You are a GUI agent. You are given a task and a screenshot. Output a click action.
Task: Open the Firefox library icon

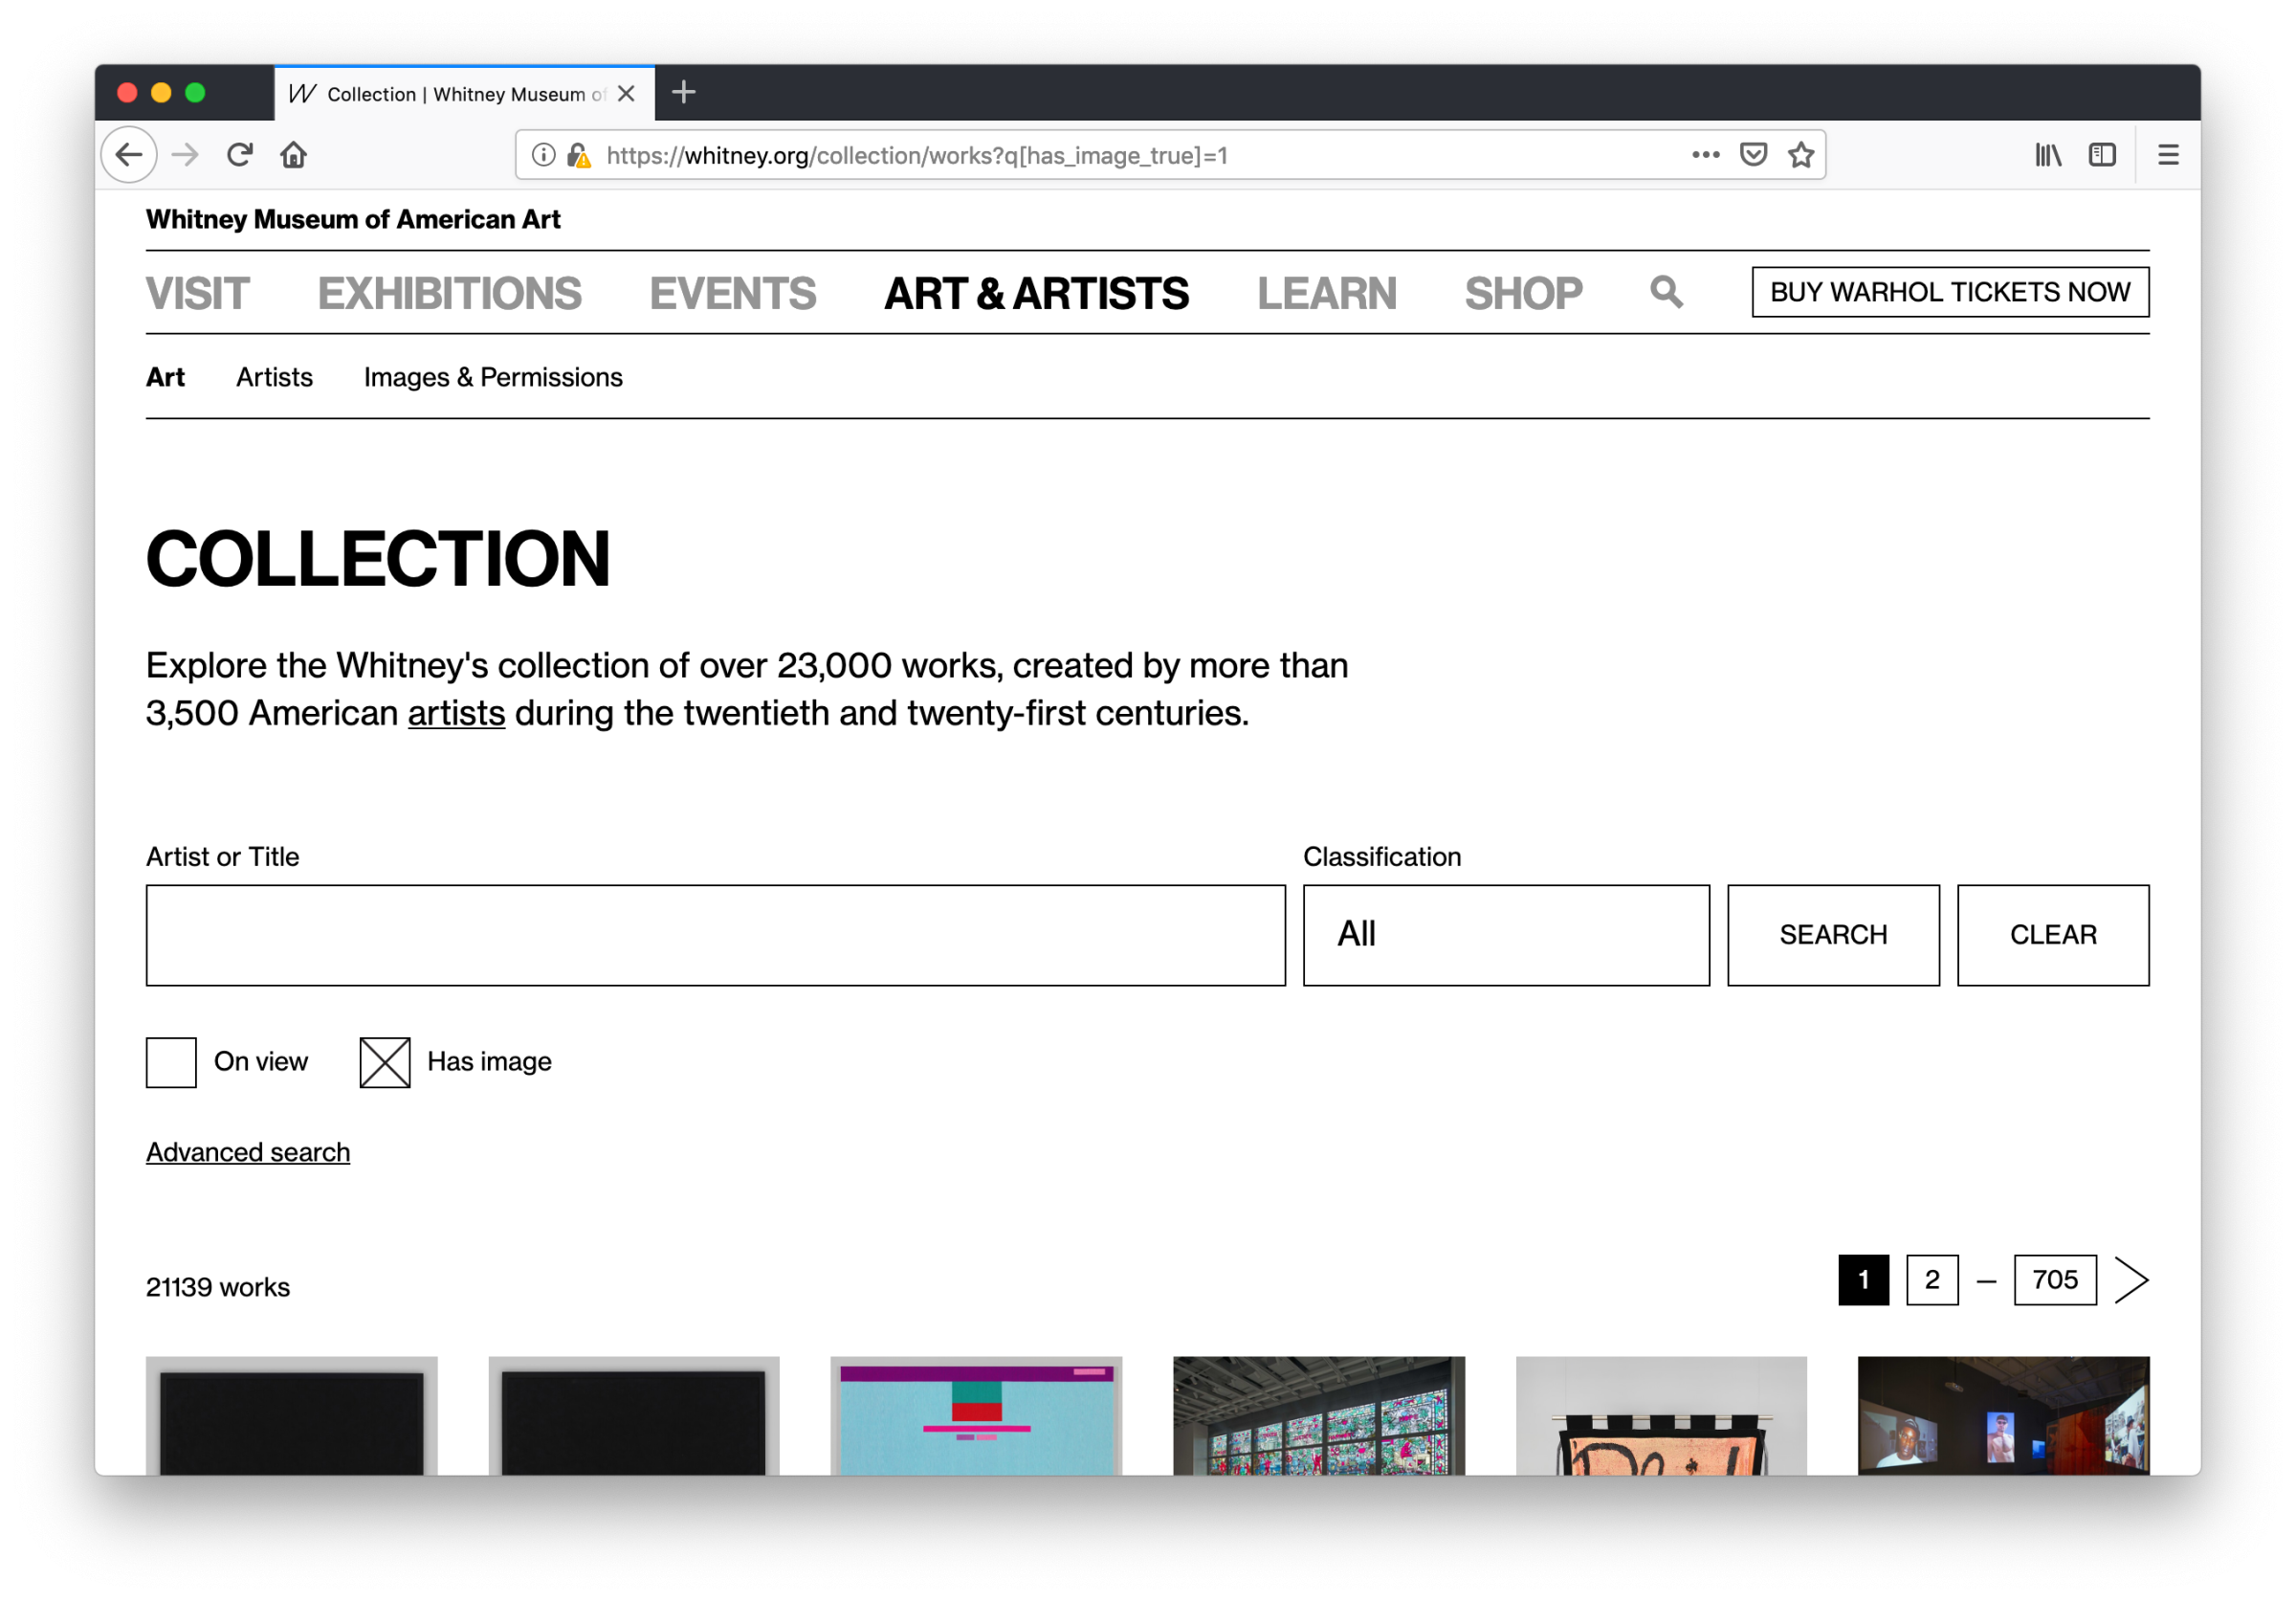[x=2048, y=155]
